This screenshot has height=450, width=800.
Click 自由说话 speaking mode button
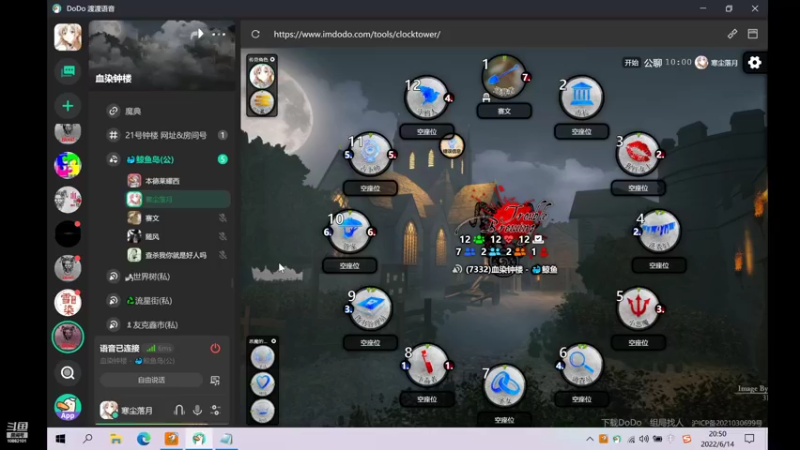(151, 380)
